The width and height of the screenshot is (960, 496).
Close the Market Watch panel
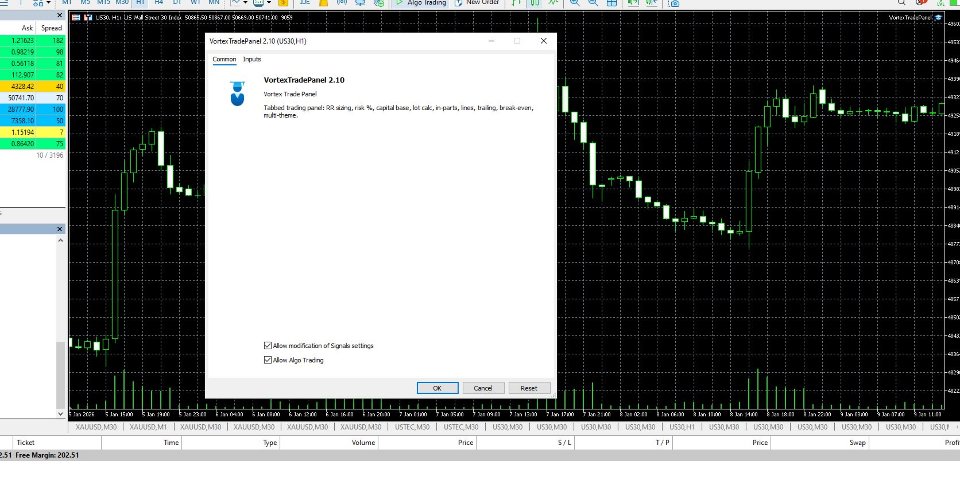tap(59, 15)
